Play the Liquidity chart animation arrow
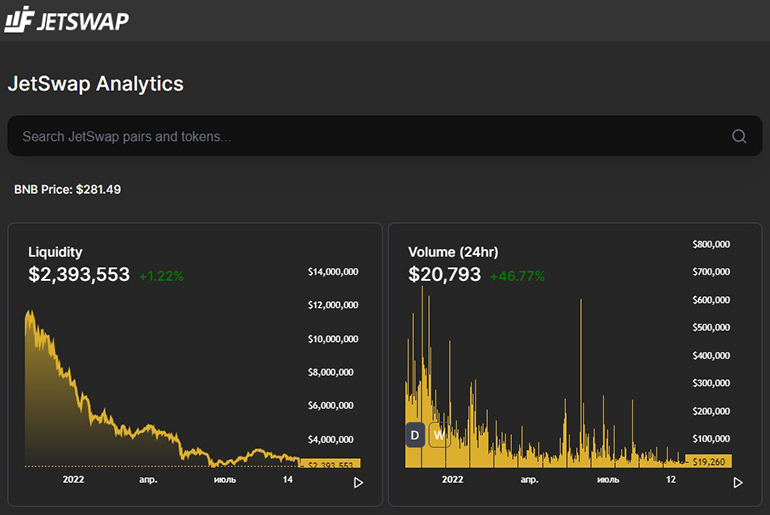 (x=358, y=483)
